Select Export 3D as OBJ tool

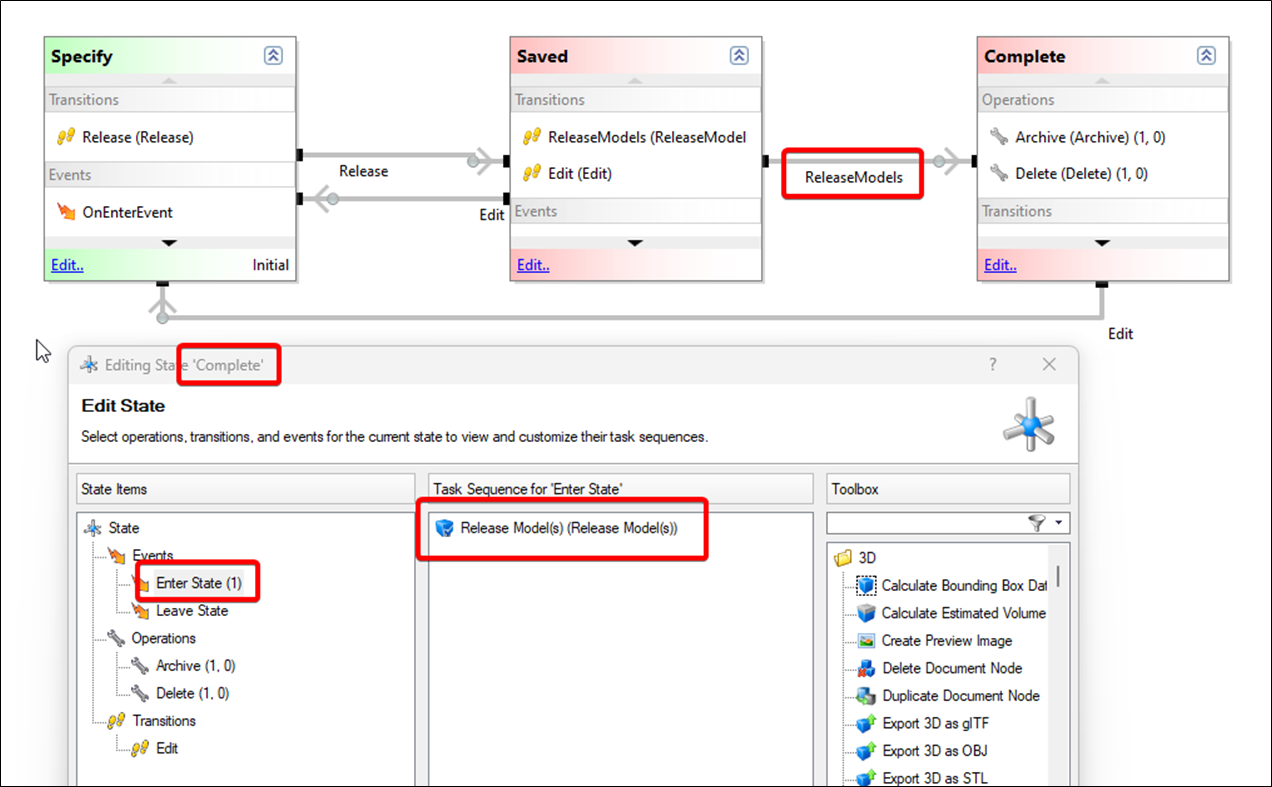934,751
